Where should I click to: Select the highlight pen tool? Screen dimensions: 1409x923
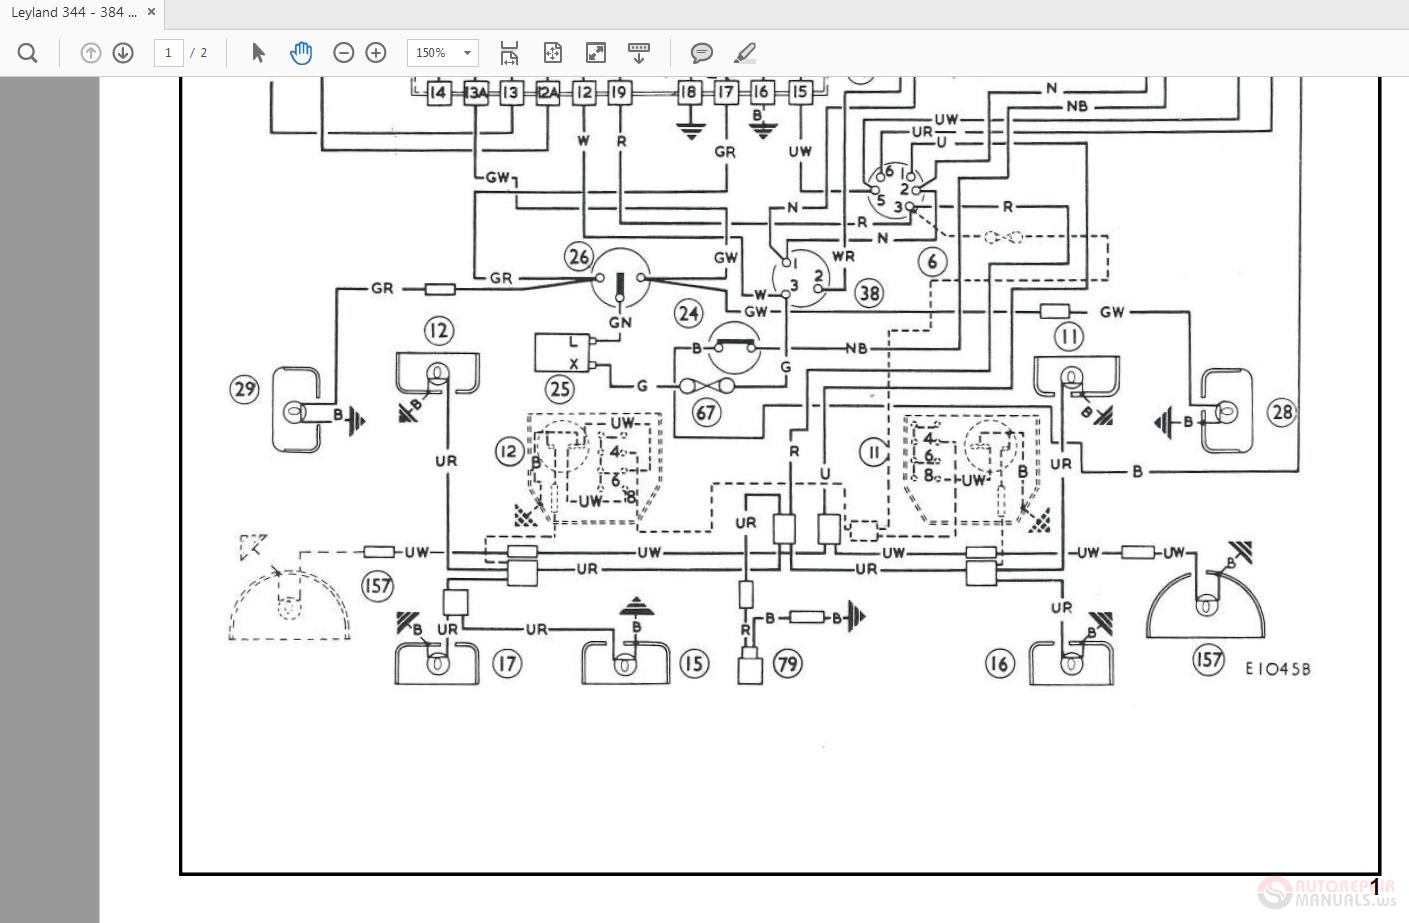click(x=744, y=53)
